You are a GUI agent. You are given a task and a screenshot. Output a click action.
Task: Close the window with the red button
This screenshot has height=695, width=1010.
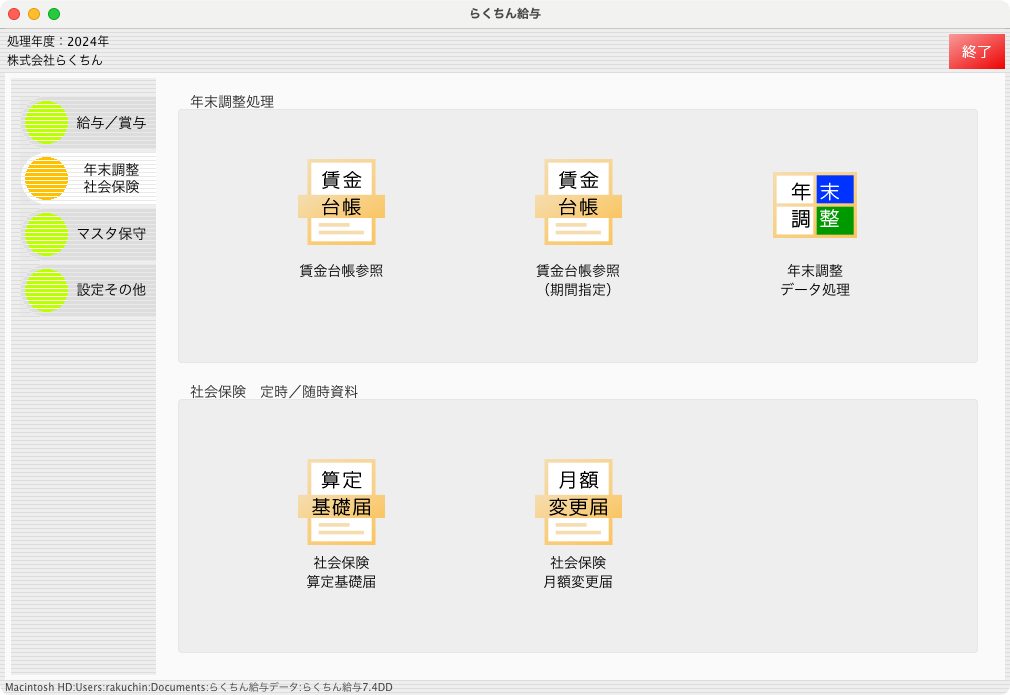click(x=14, y=14)
